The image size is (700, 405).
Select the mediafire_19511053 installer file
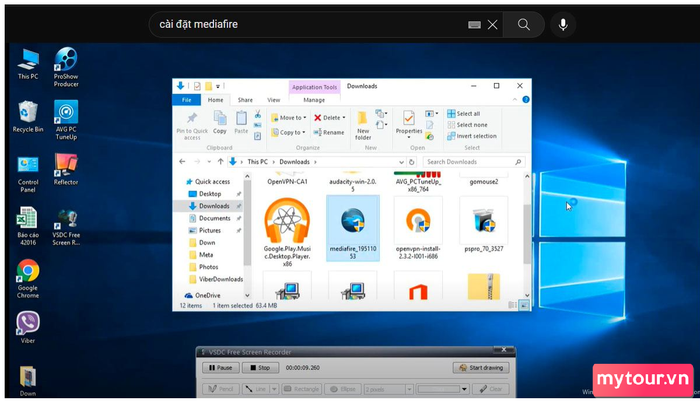pos(353,228)
